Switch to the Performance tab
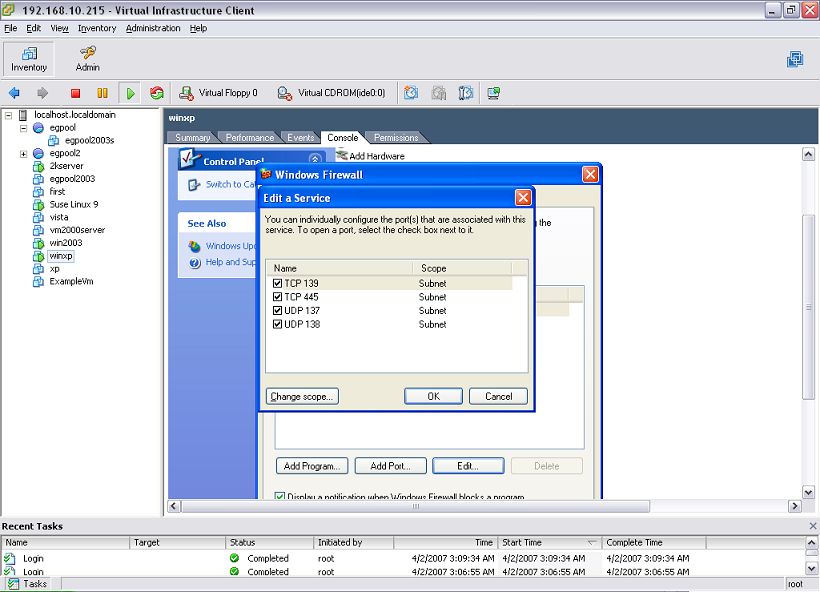820x592 pixels. [x=249, y=138]
